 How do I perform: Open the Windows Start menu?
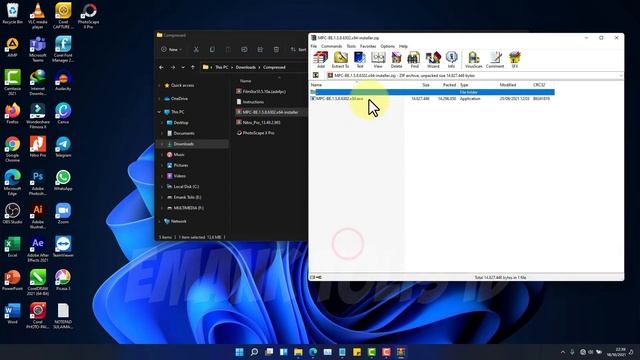240,352
